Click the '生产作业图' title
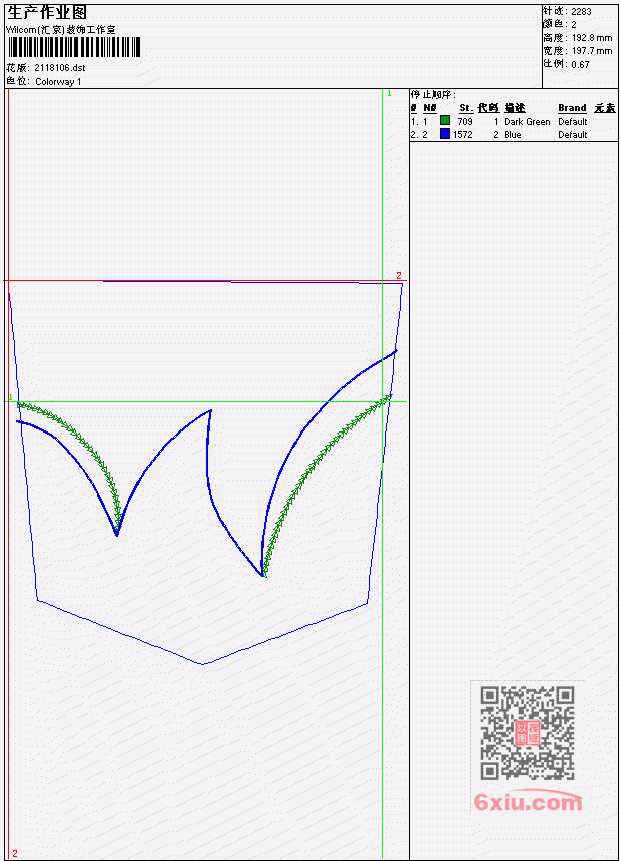 (47, 12)
